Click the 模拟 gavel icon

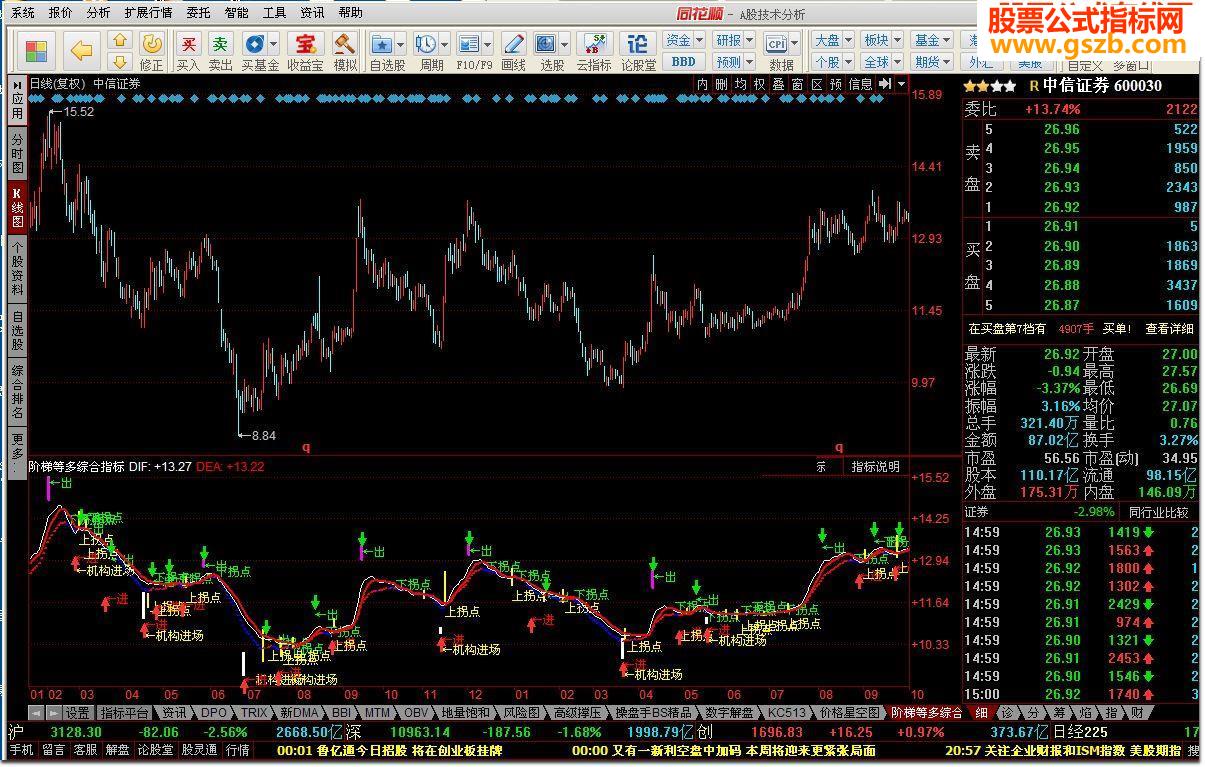click(345, 51)
